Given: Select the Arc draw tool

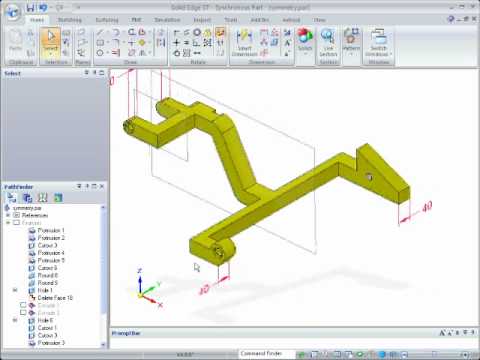Looking at the screenshot, I should coord(116,32).
